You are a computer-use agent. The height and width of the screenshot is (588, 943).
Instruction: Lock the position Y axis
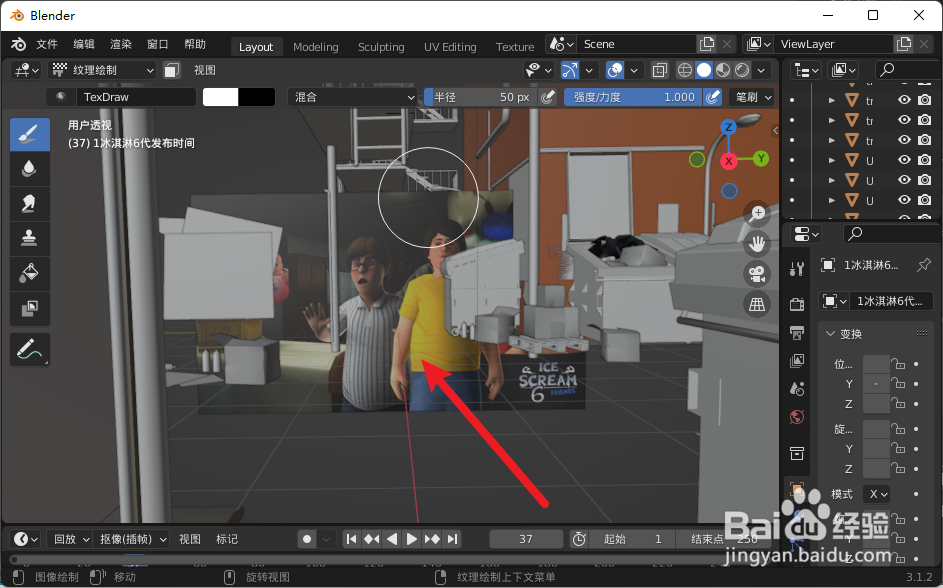click(x=898, y=384)
